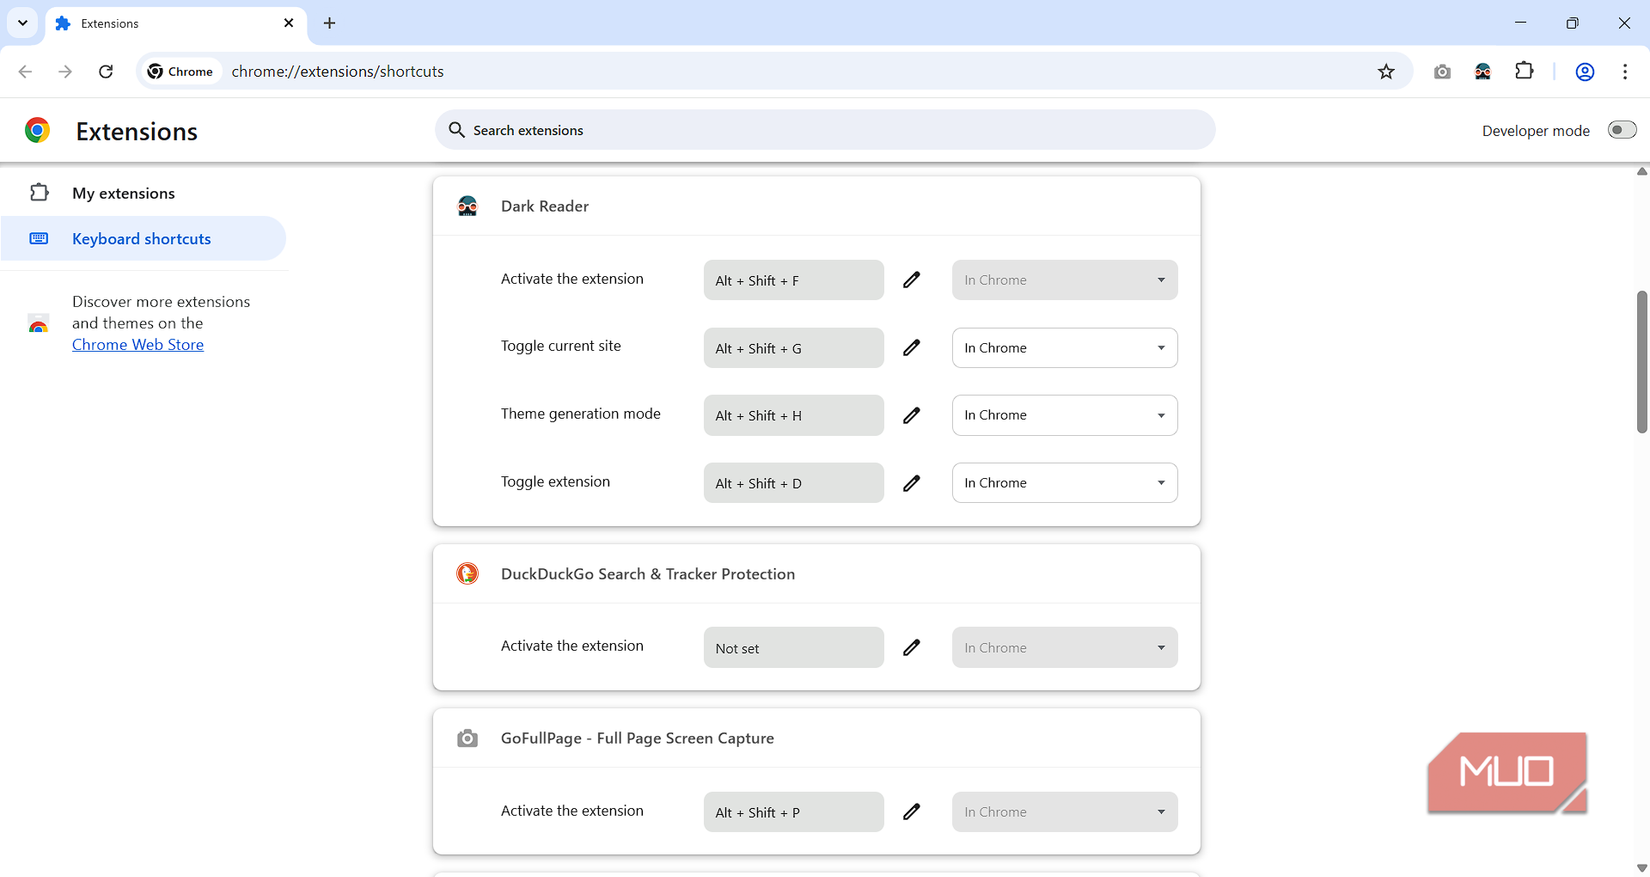Screen dimensions: 1650x877
Task: Open Dark Reader icon in browser toolbar
Action: click(x=1483, y=72)
